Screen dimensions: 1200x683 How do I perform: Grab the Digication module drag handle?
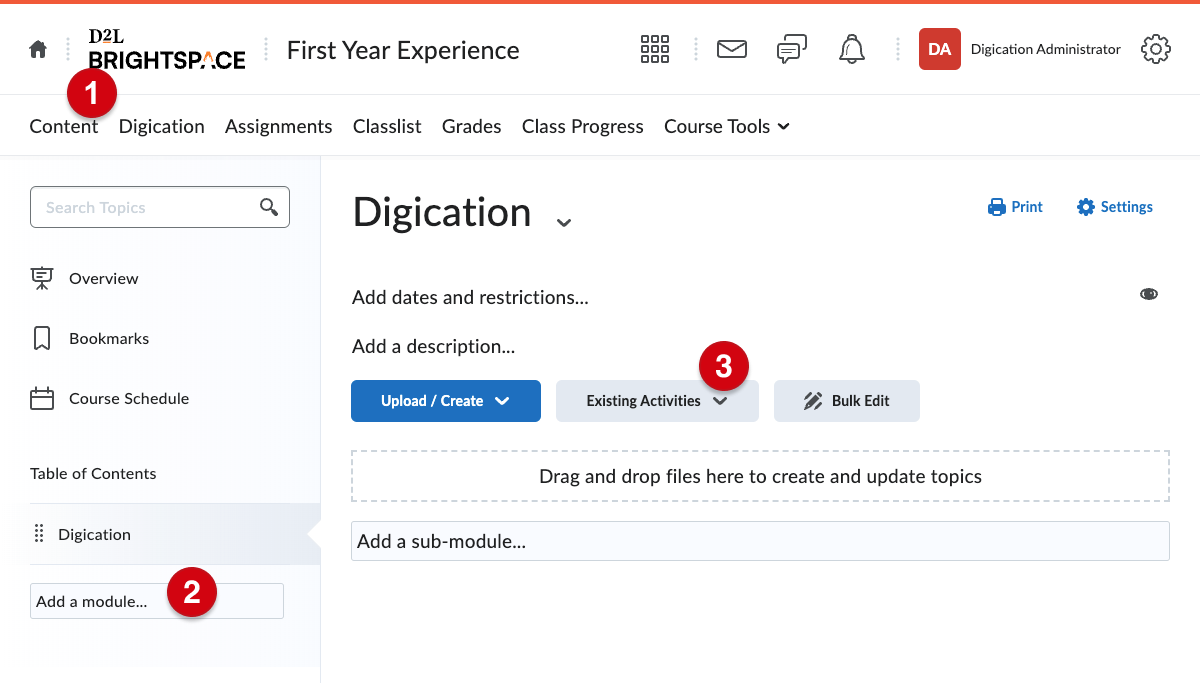tap(40, 534)
